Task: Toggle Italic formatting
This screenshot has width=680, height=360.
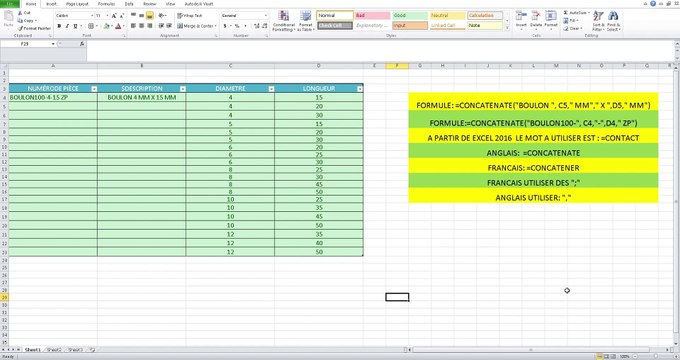Action: click(x=67, y=26)
